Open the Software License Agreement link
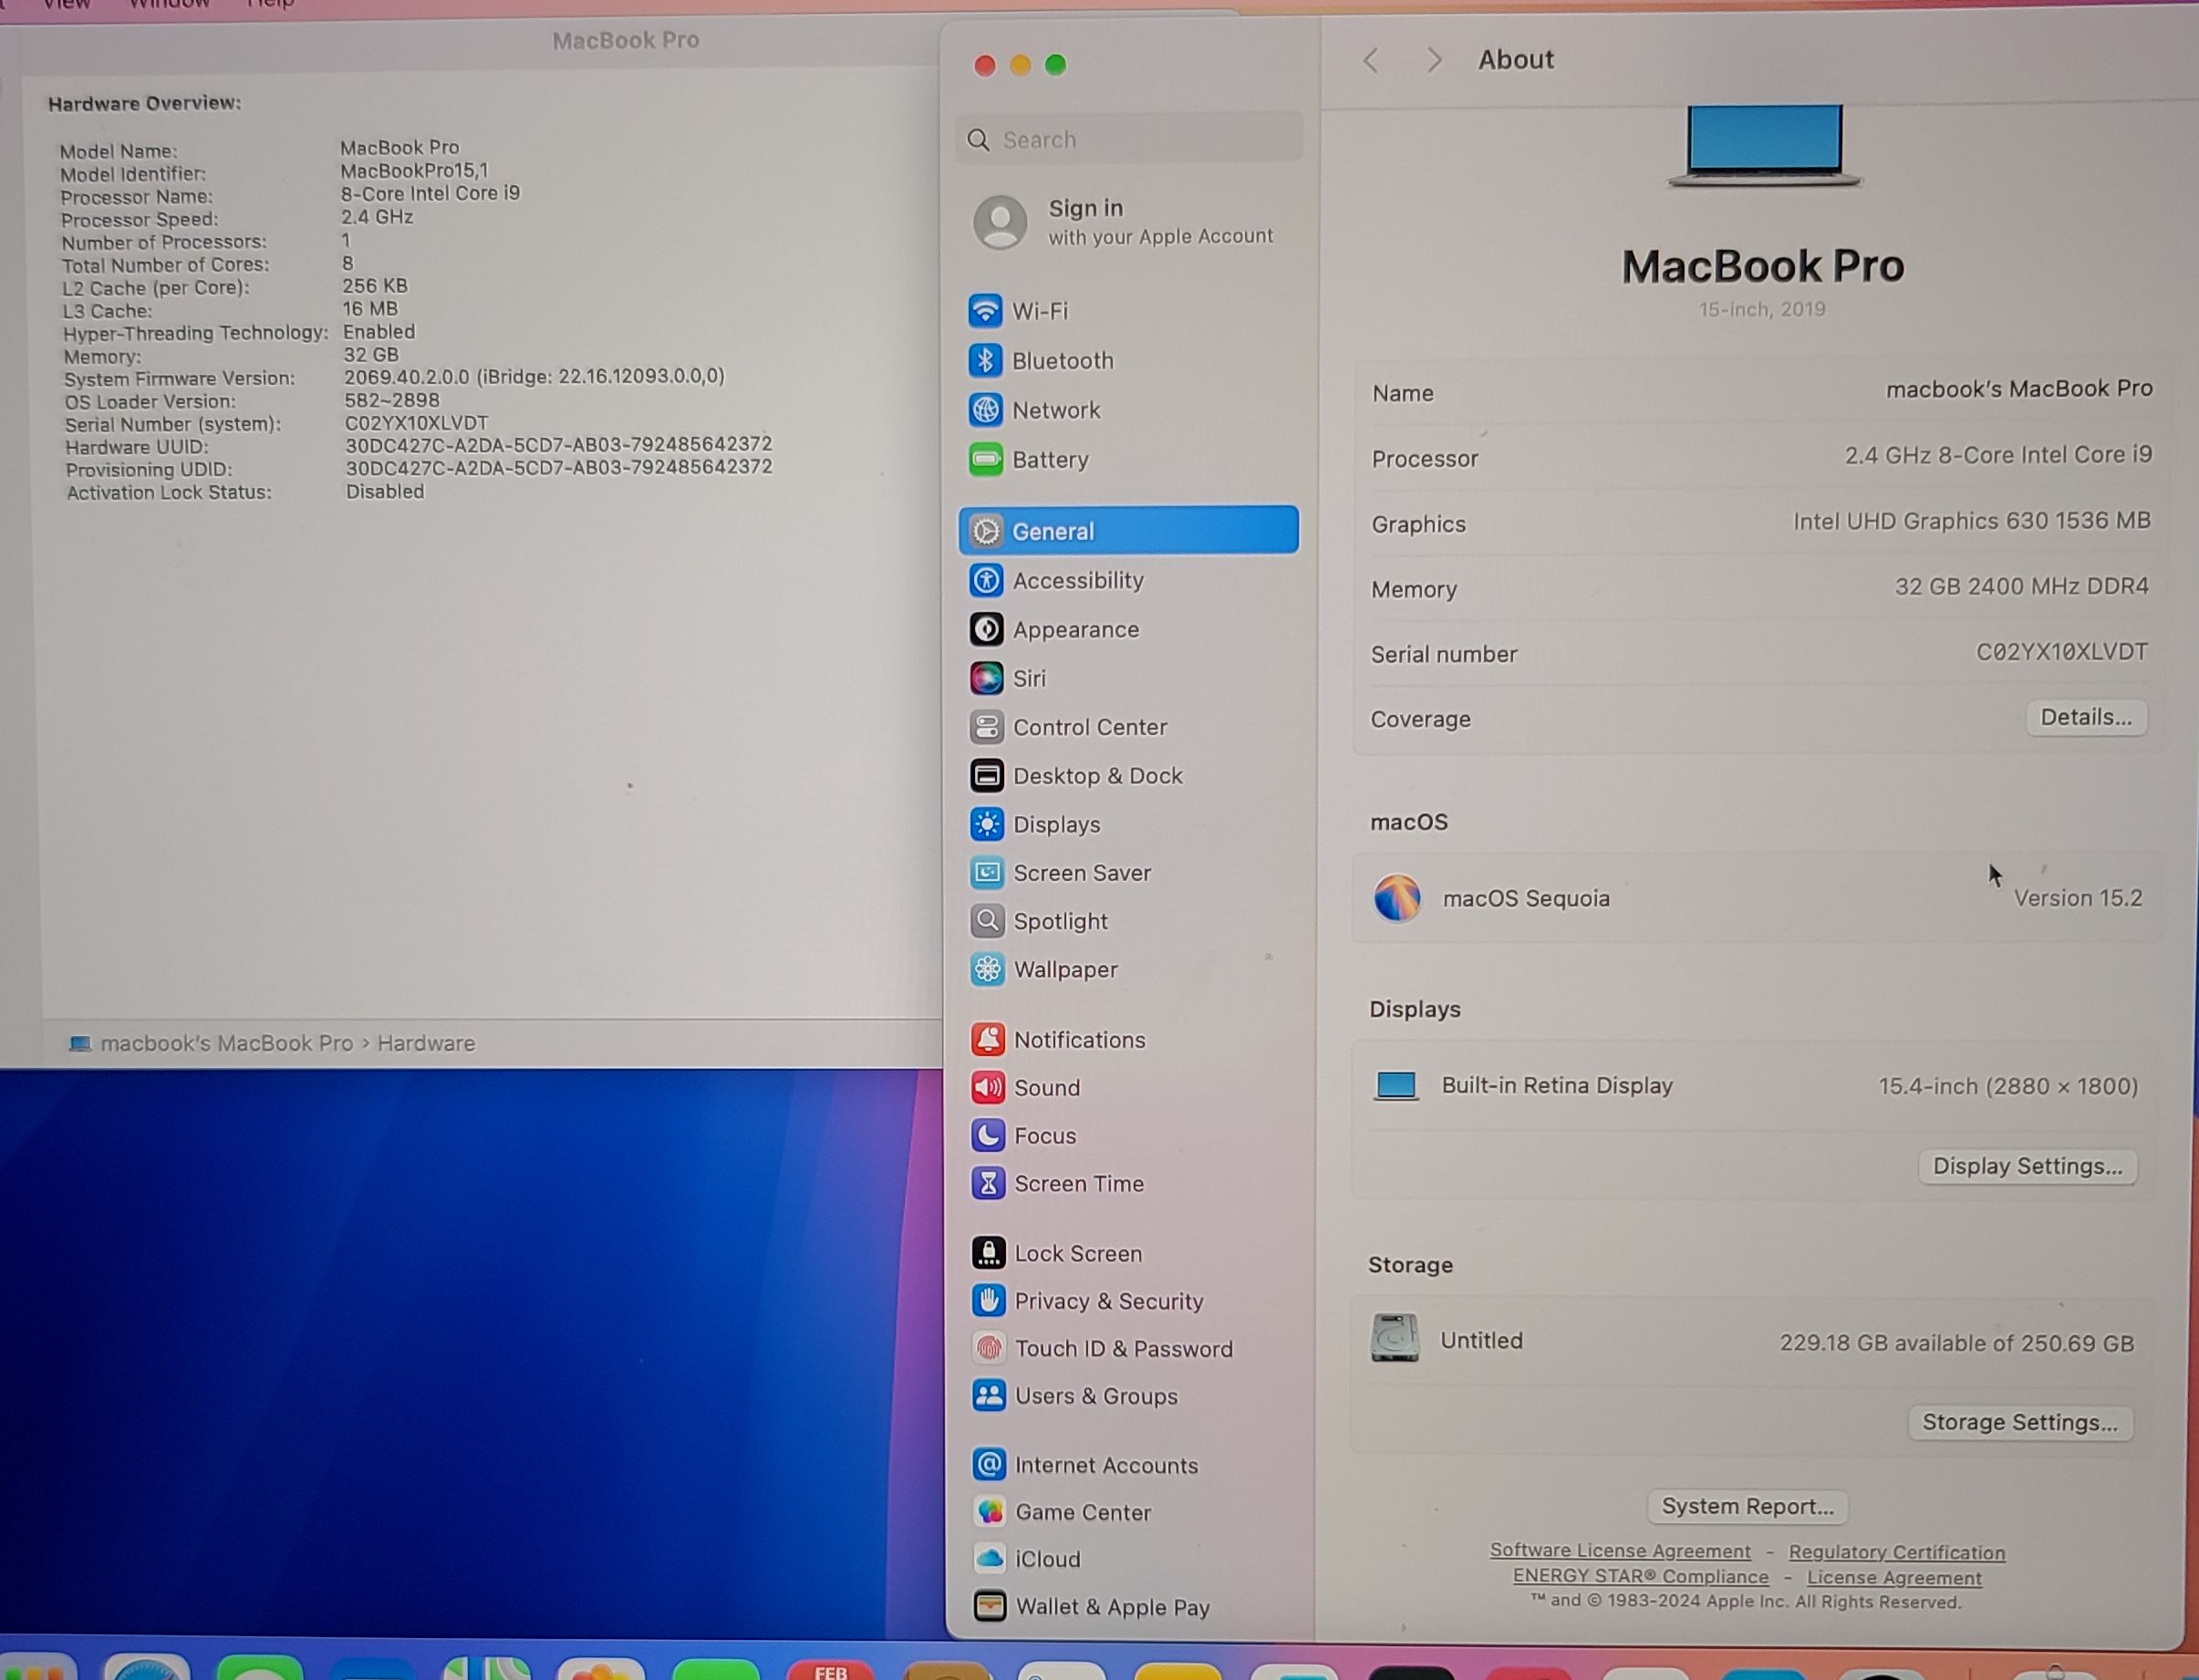 [x=1619, y=1551]
